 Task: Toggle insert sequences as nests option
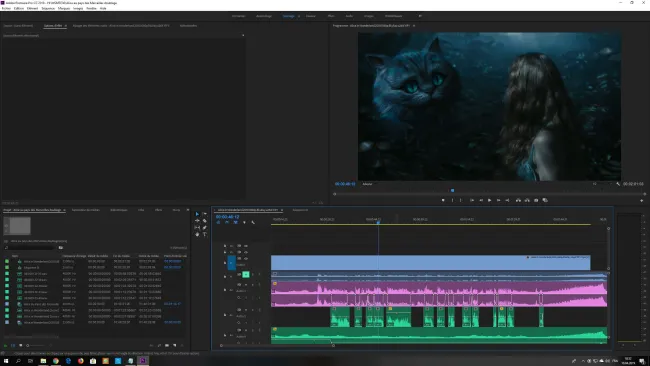tap(218, 223)
